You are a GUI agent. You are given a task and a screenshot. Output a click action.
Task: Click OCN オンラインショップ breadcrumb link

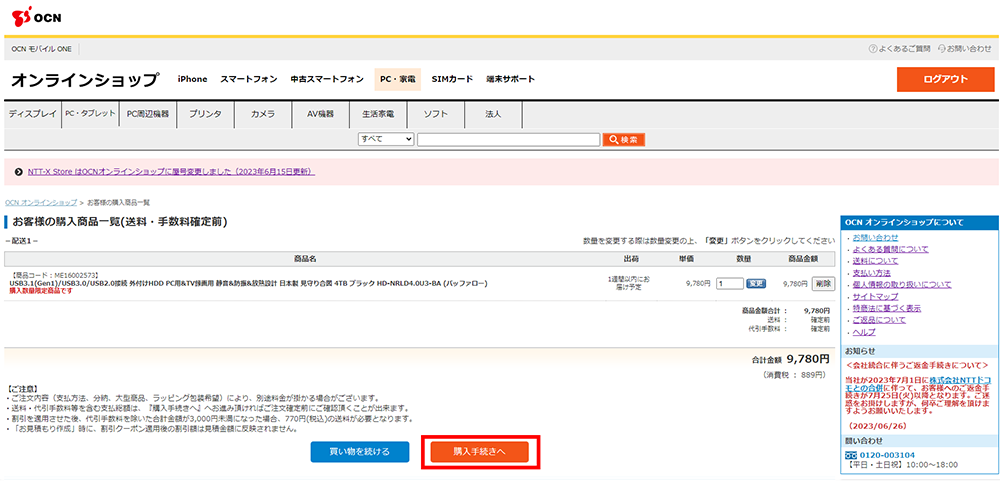41,202
